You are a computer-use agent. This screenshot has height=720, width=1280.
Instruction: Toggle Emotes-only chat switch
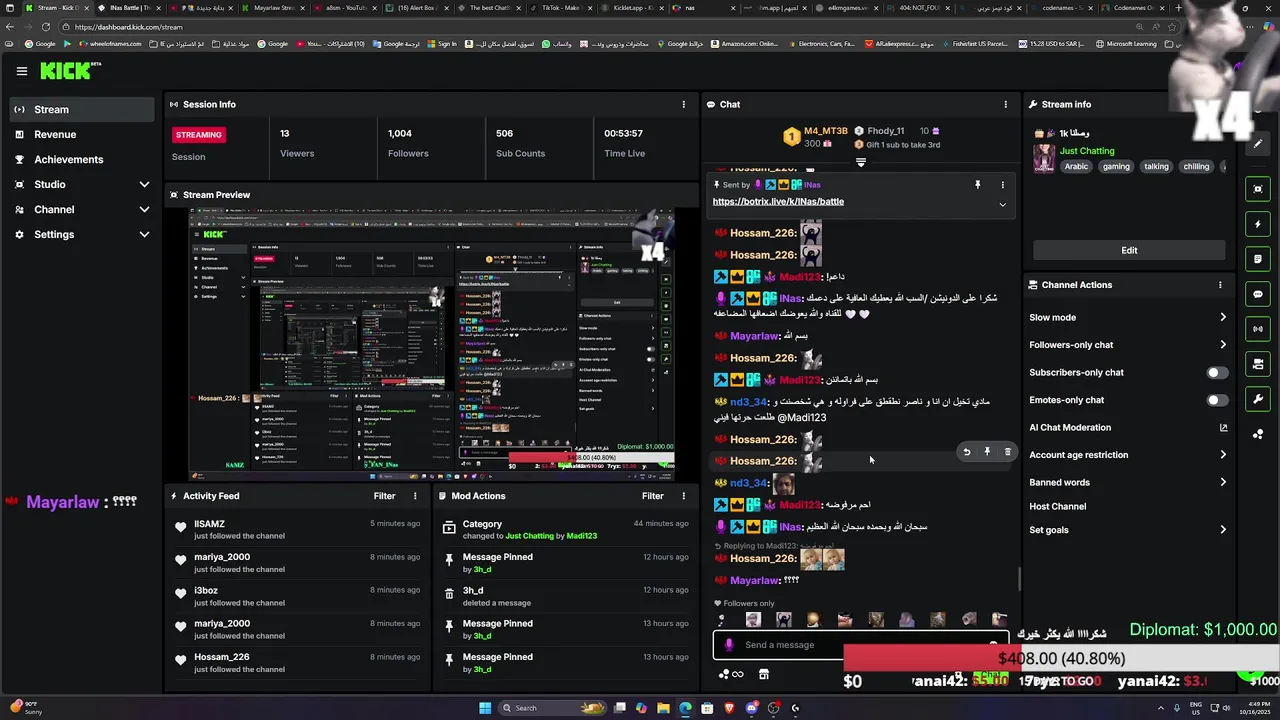coord(1217,400)
